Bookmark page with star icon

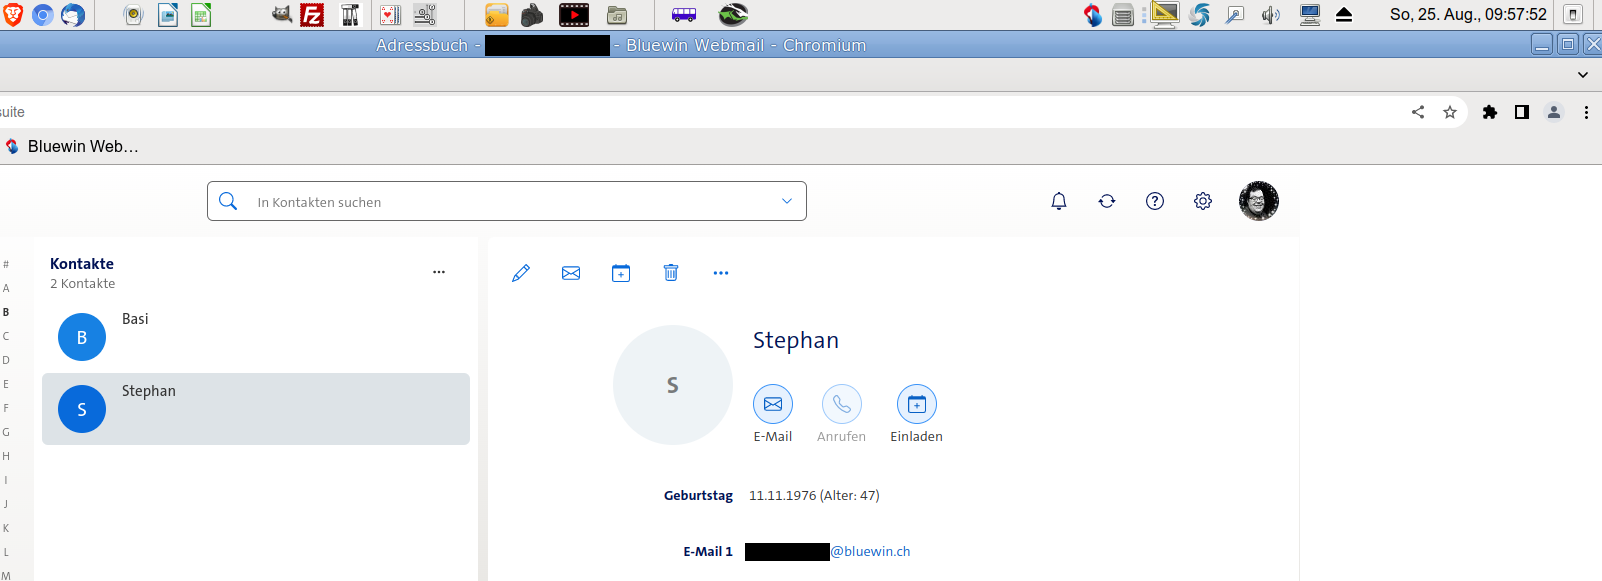[x=1450, y=112]
